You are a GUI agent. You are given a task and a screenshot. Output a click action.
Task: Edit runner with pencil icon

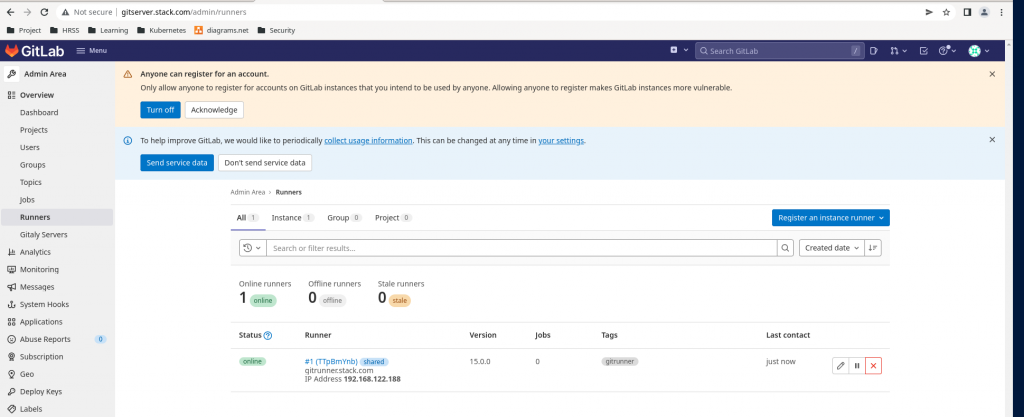click(840, 366)
